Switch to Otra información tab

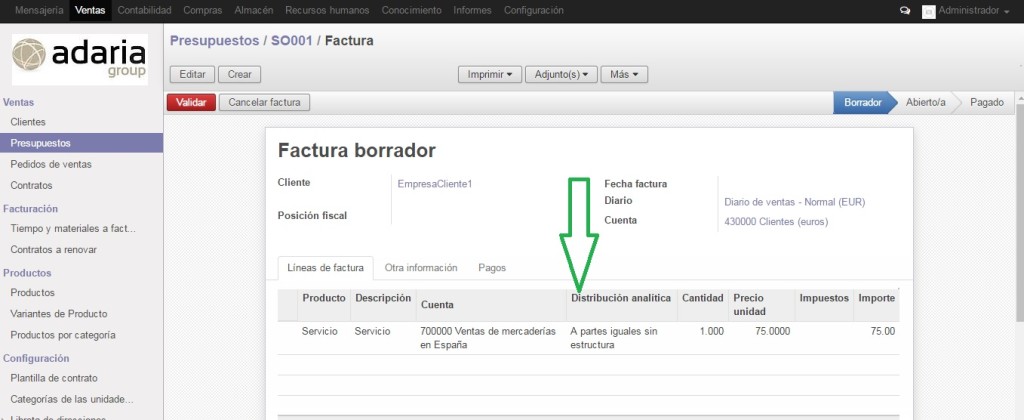(421, 268)
